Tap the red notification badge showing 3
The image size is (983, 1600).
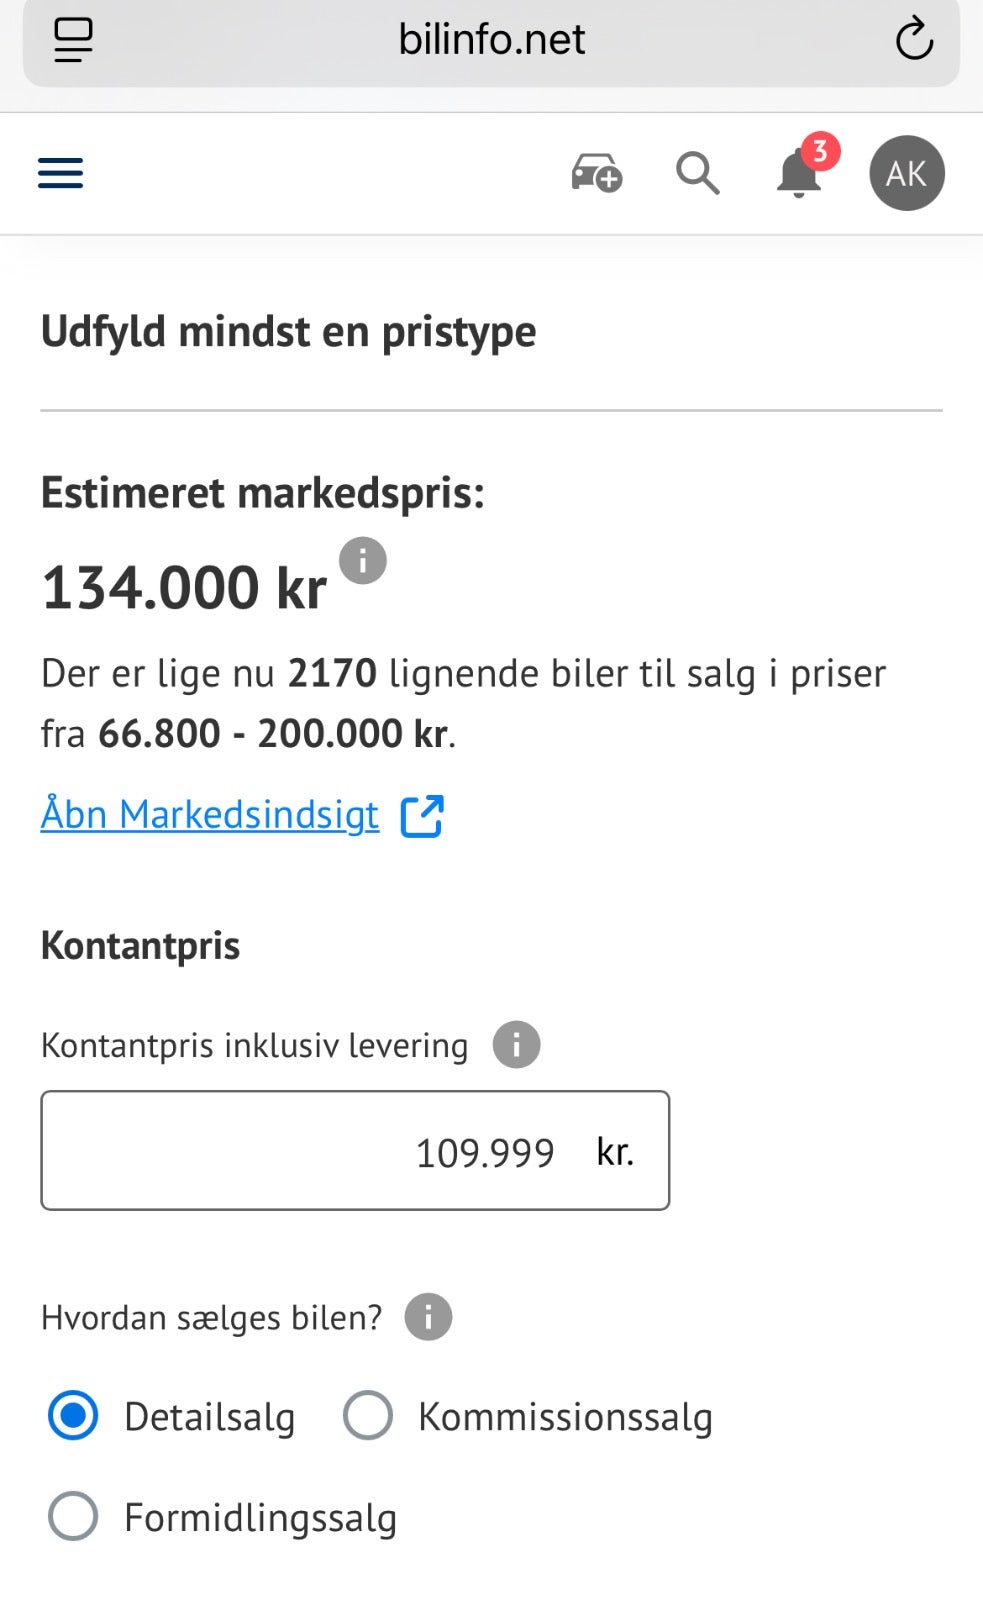pyautogui.click(x=820, y=151)
